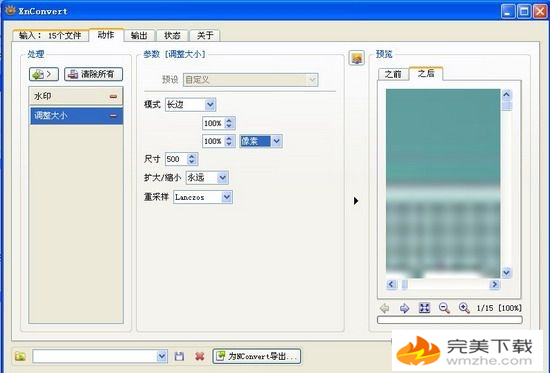550x373 pixels.
Task: Minimize the XnConvert window
Action: point(508,12)
